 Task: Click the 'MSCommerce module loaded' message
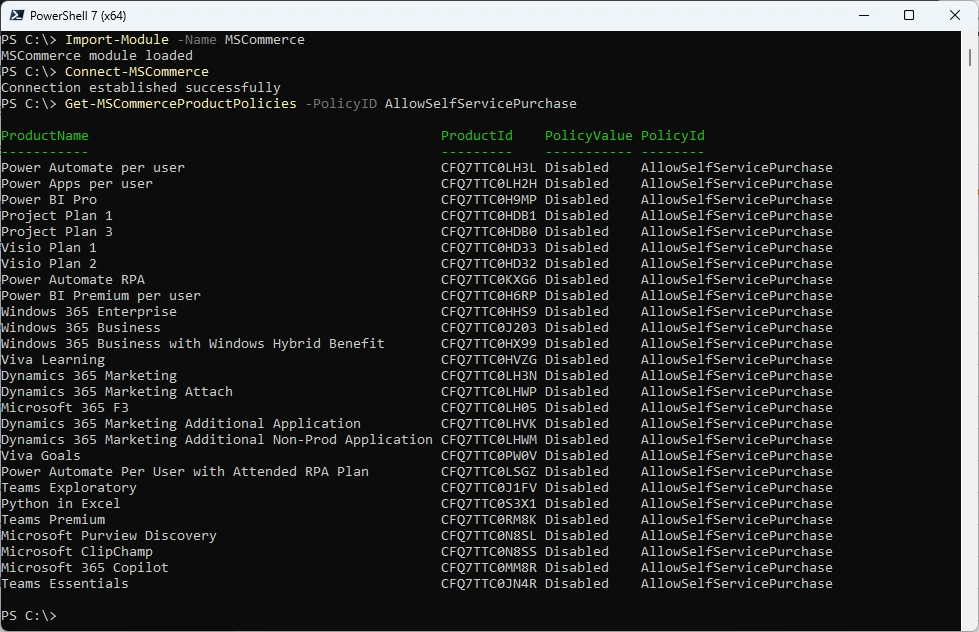coord(97,56)
